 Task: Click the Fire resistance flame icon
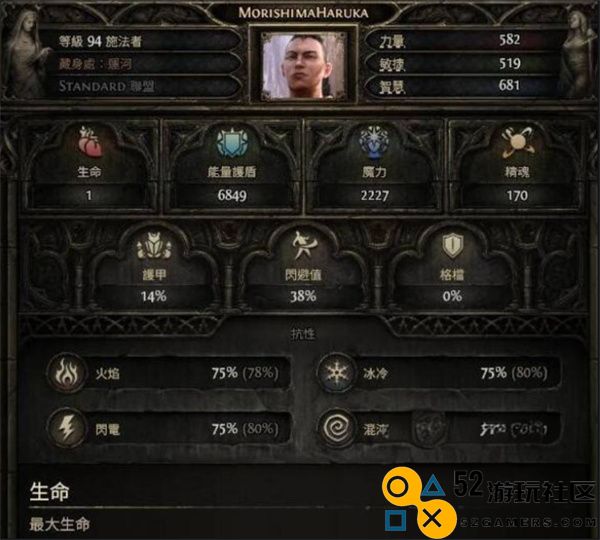click(x=67, y=373)
